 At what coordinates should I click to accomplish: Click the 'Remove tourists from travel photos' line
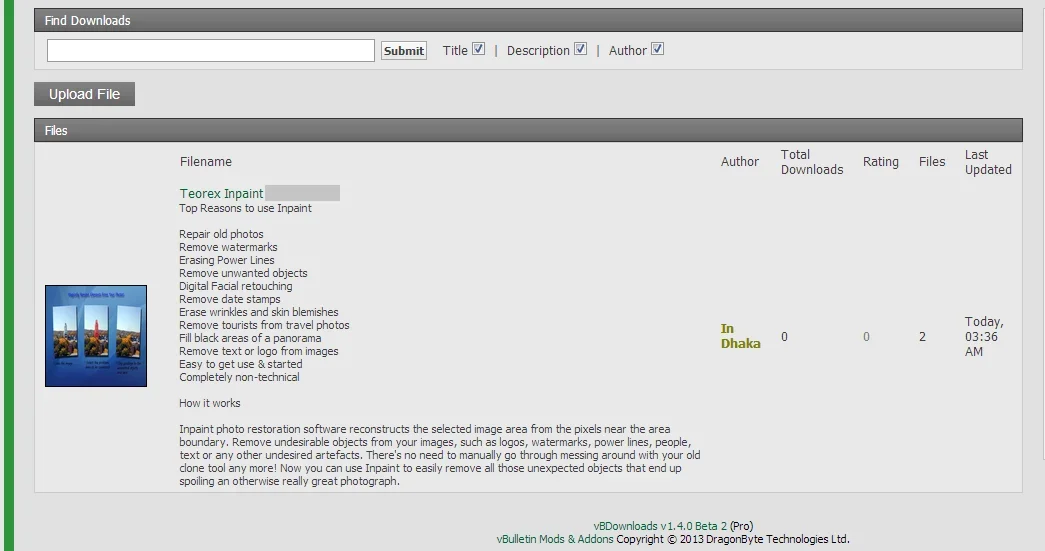click(x=264, y=324)
